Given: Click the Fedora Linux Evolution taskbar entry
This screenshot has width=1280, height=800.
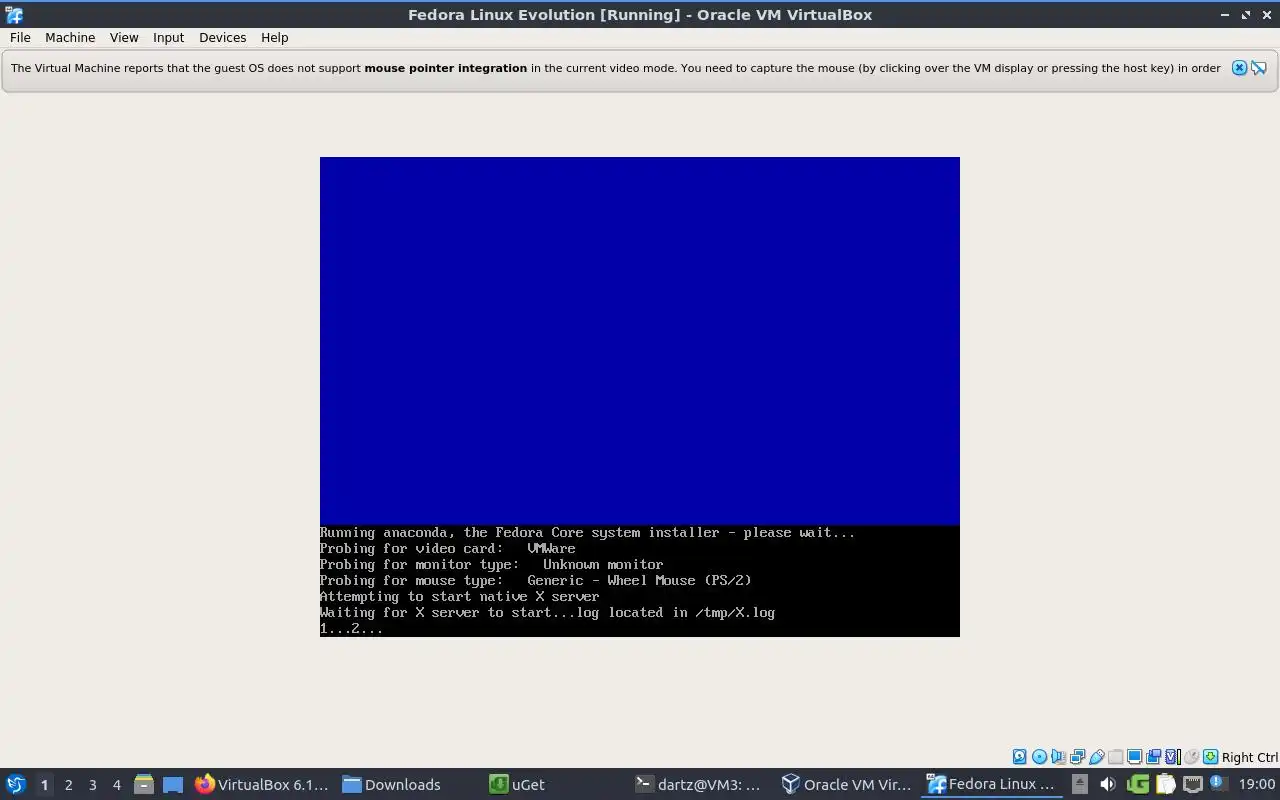Looking at the screenshot, I should [990, 784].
